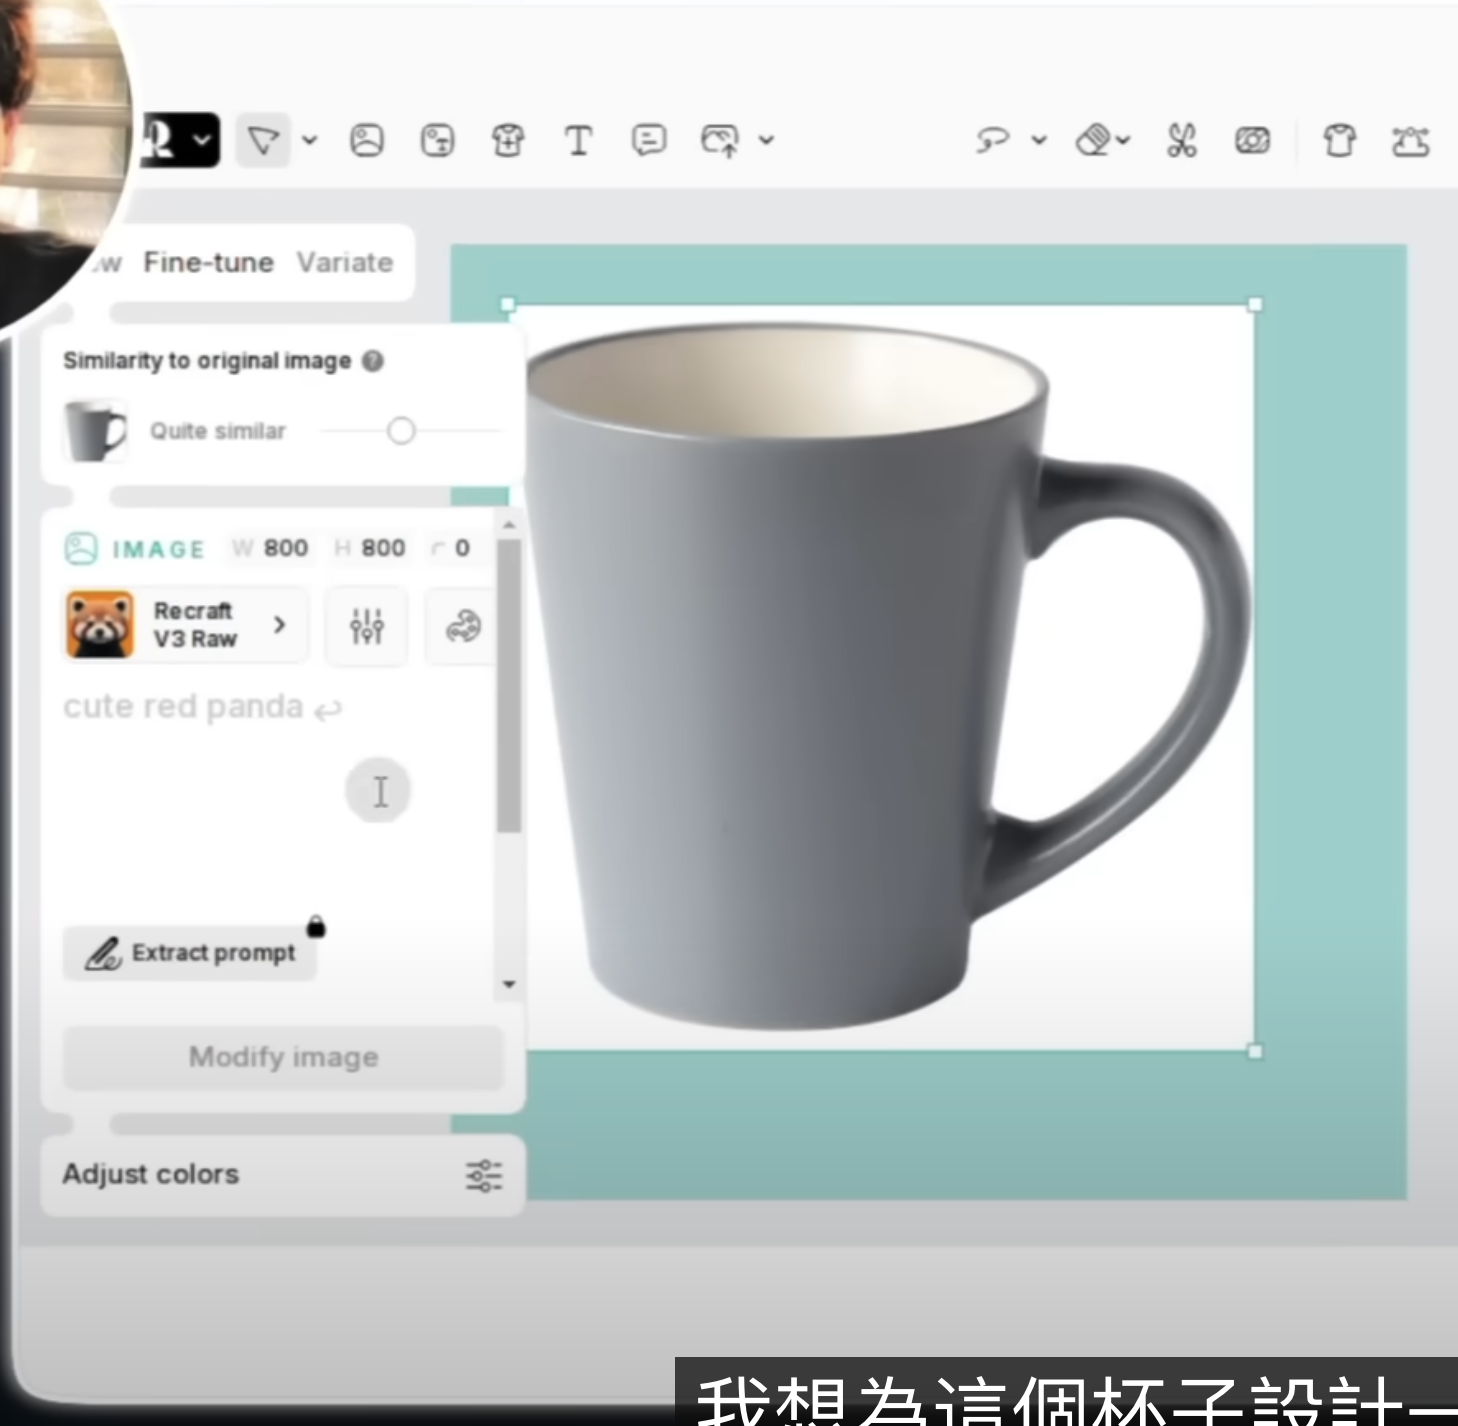This screenshot has width=1458, height=1426.
Task: Select the lasso tool
Action: click(992, 141)
